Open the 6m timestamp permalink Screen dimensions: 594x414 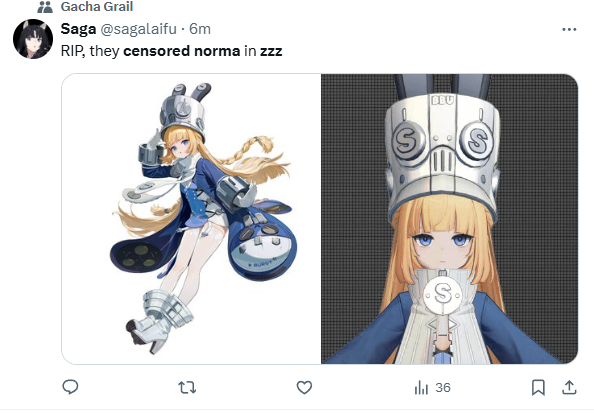pyautogui.click(x=200, y=29)
